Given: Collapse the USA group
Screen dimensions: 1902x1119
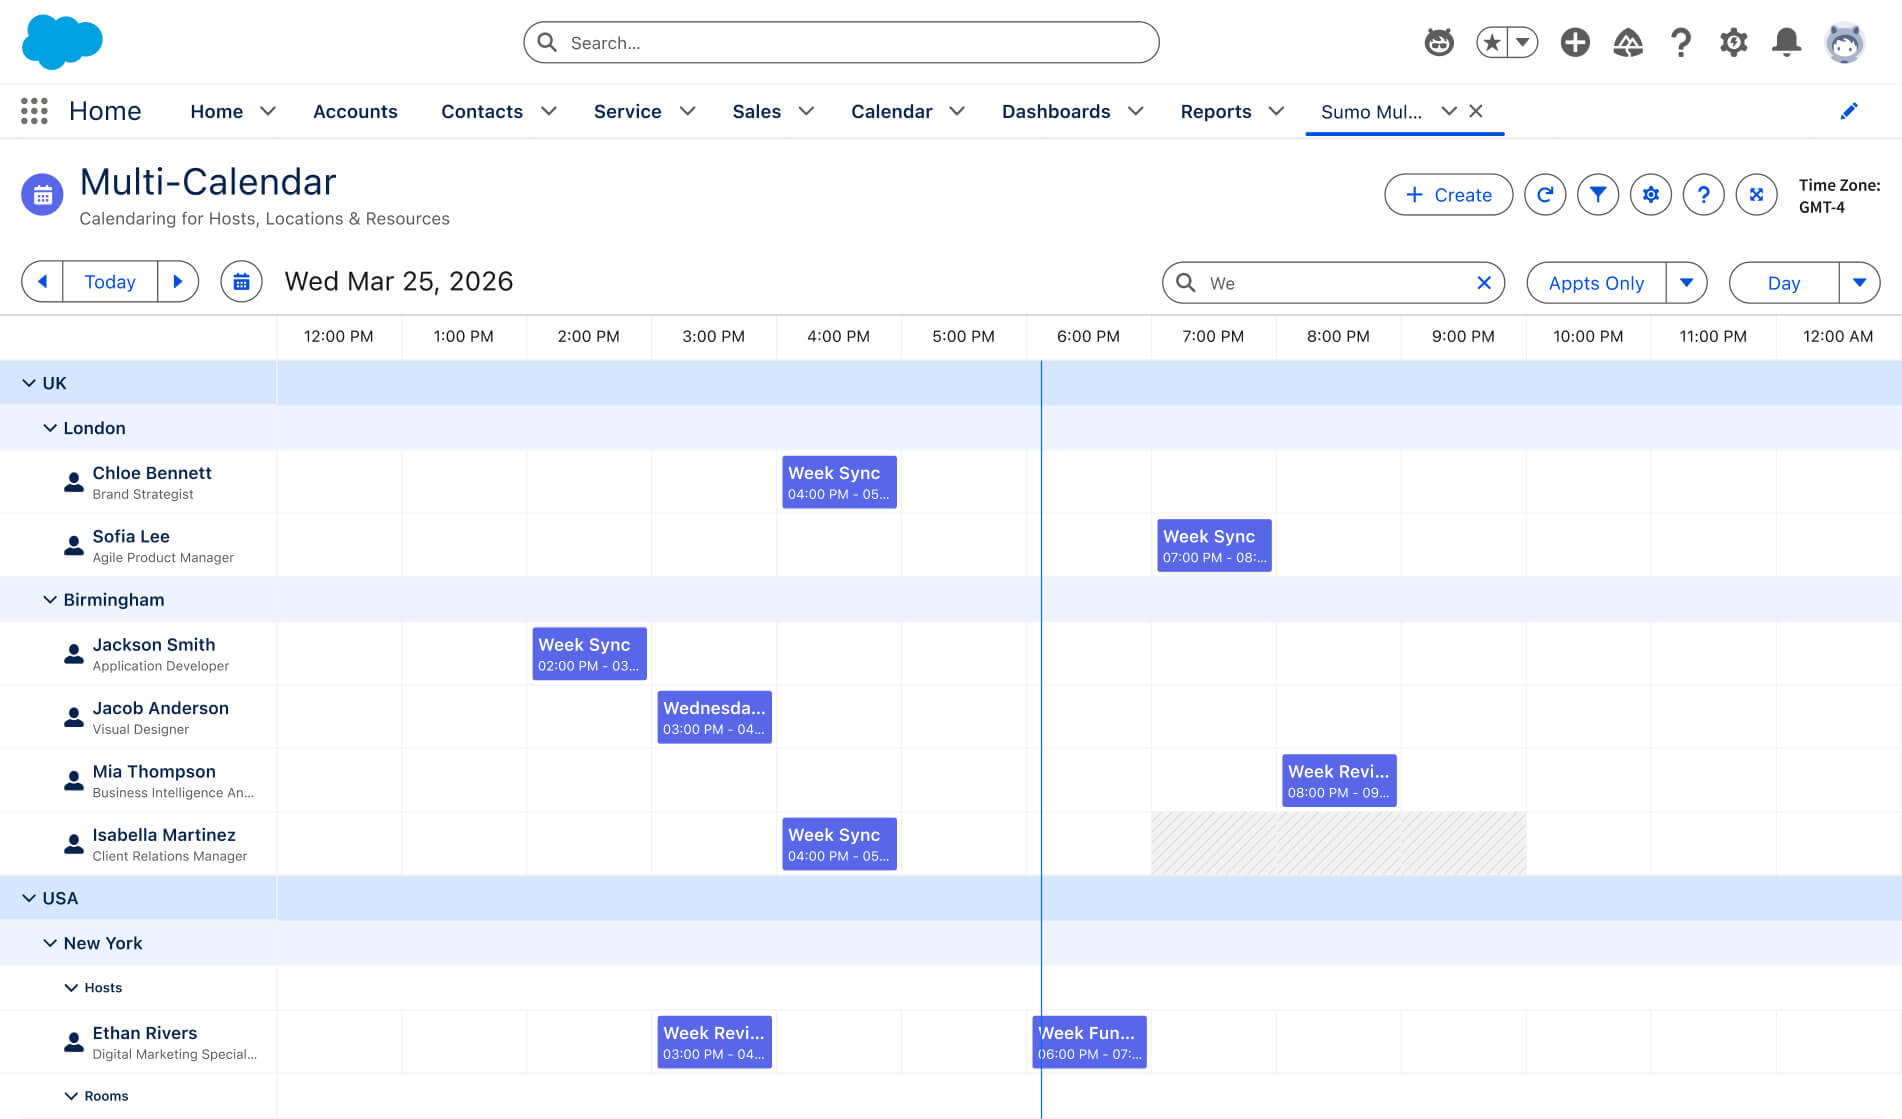Looking at the screenshot, I should coord(29,898).
